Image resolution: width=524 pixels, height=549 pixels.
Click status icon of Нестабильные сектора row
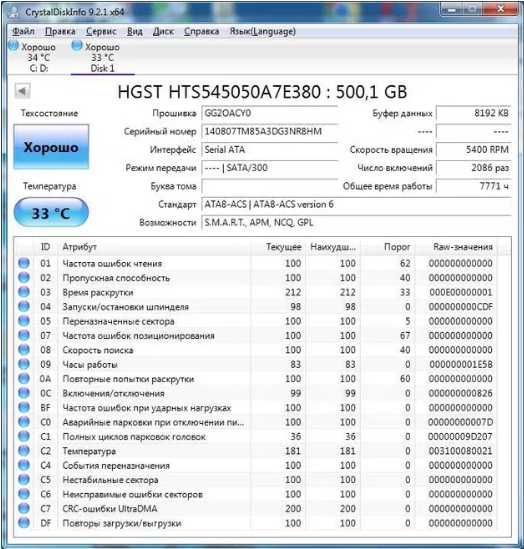point(24,479)
